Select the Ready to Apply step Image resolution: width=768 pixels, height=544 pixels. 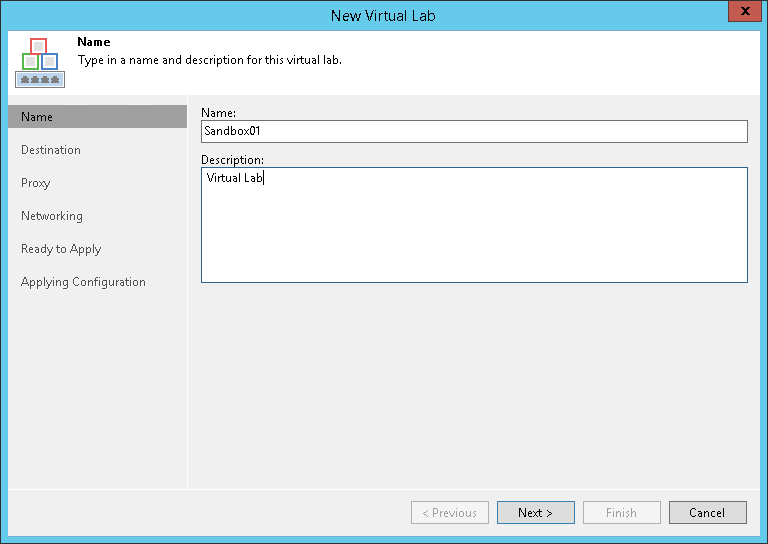(x=61, y=249)
